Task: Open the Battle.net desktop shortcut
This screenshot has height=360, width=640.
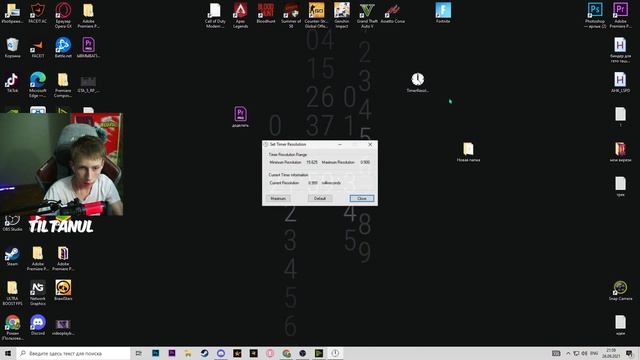Action: pyautogui.click(x=63, y=48)
